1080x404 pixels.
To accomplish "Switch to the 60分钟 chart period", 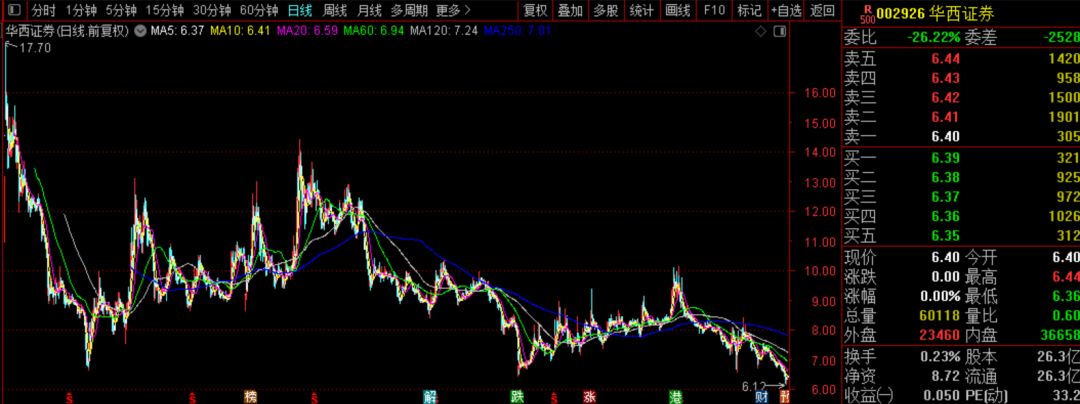I will pos(259,10).
